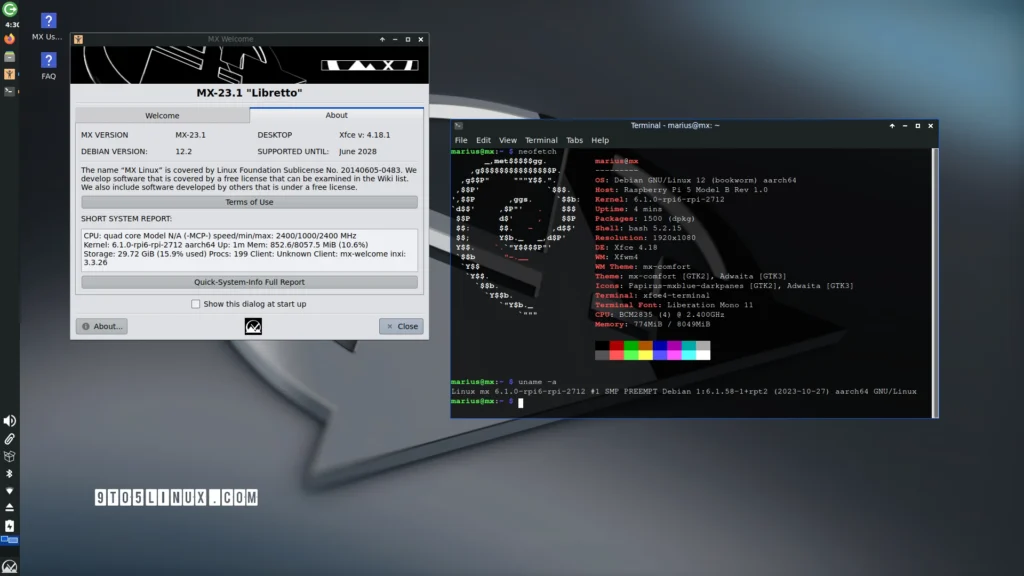Viewport: 1024px width, 576px height.
Task: Toggle 'Show this dialog at start up'
Action: [195, 304]
